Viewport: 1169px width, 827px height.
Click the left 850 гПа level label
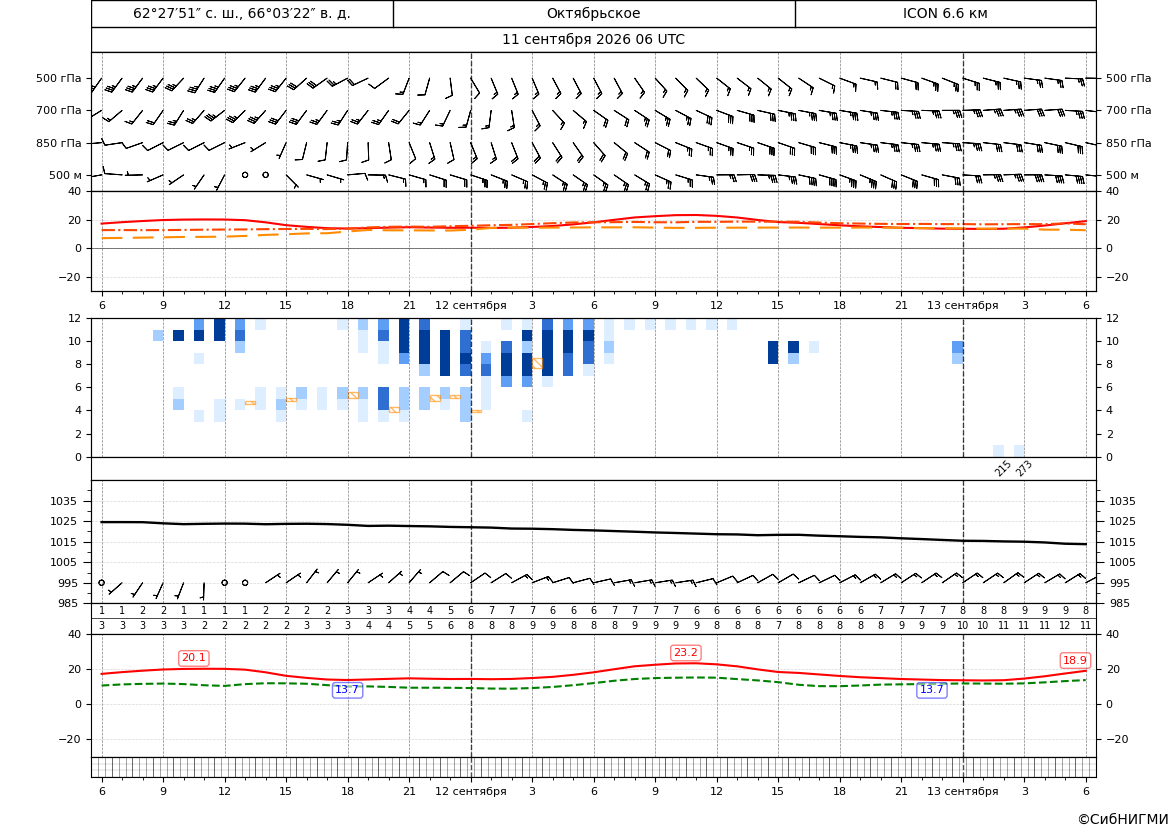coord(59,143)
